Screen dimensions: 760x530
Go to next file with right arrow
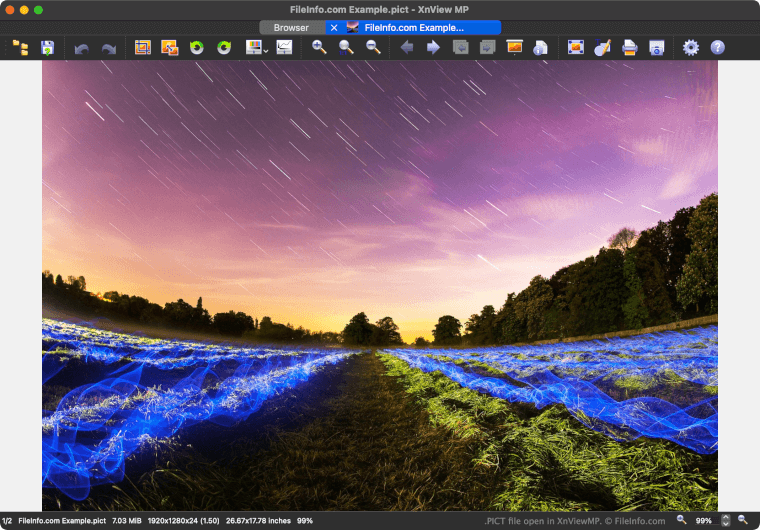tap(433, 47)
